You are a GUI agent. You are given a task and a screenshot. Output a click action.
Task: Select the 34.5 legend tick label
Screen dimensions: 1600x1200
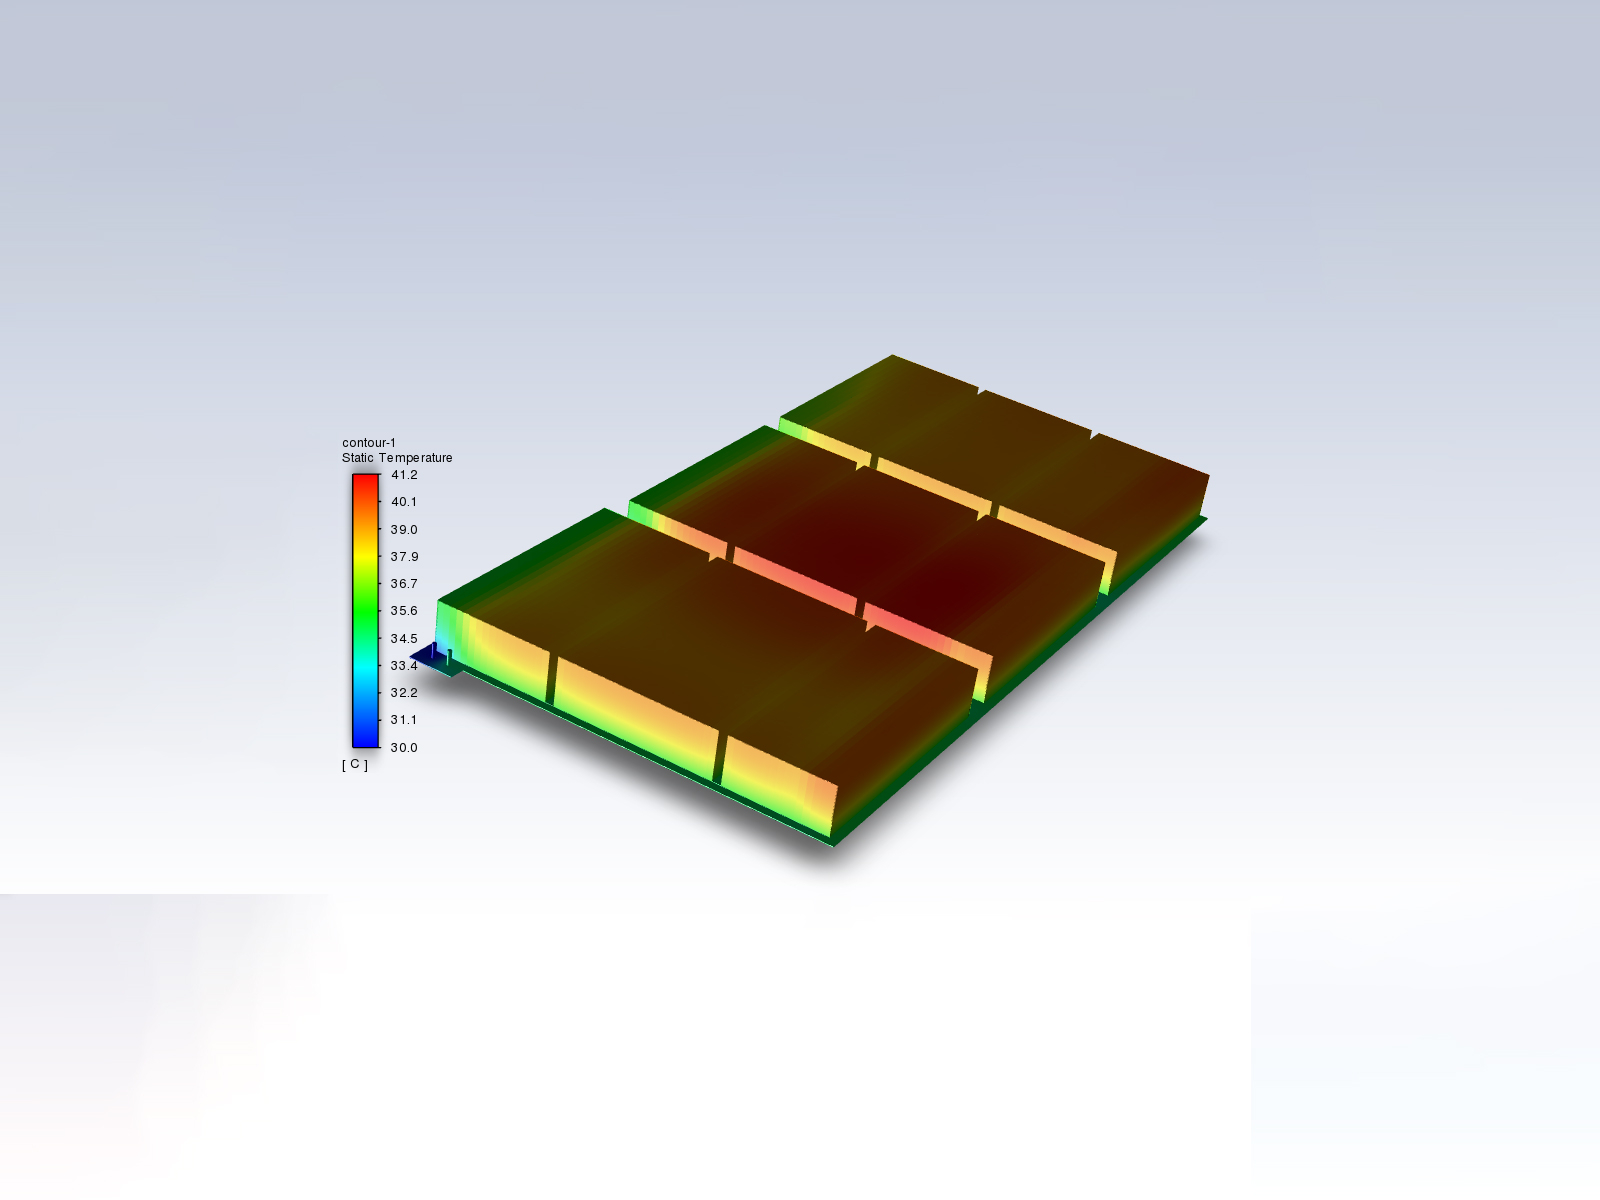click(404, 639)
